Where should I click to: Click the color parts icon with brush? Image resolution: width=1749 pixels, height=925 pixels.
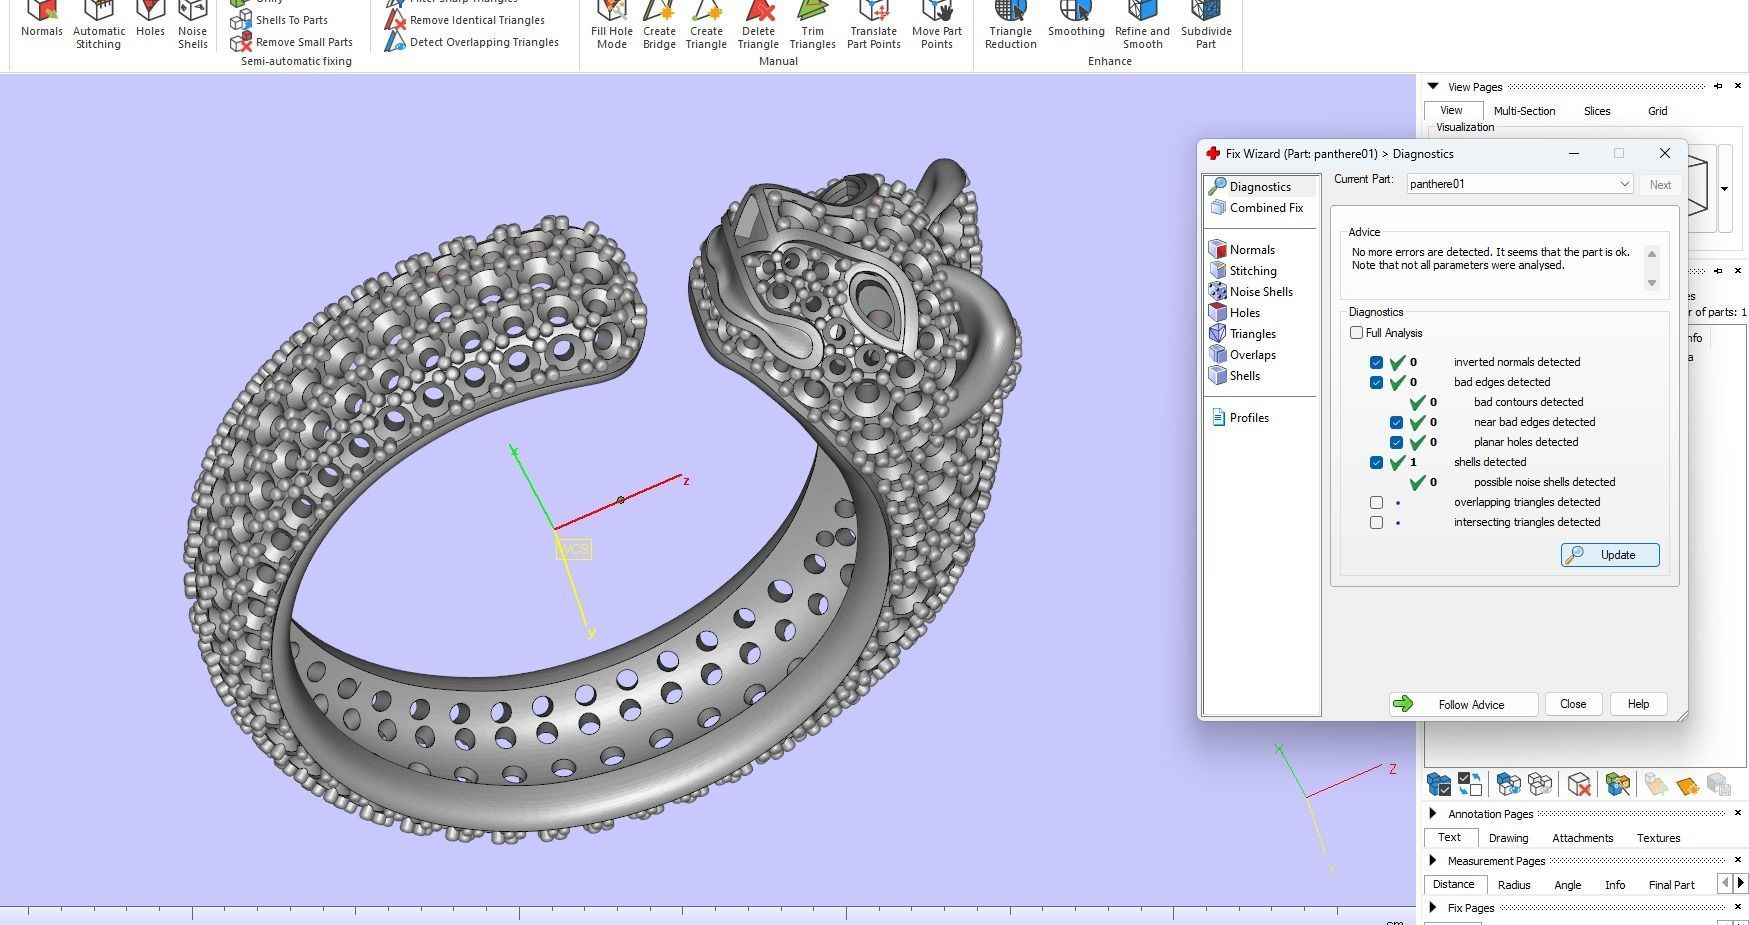[x=1618, y=784]
